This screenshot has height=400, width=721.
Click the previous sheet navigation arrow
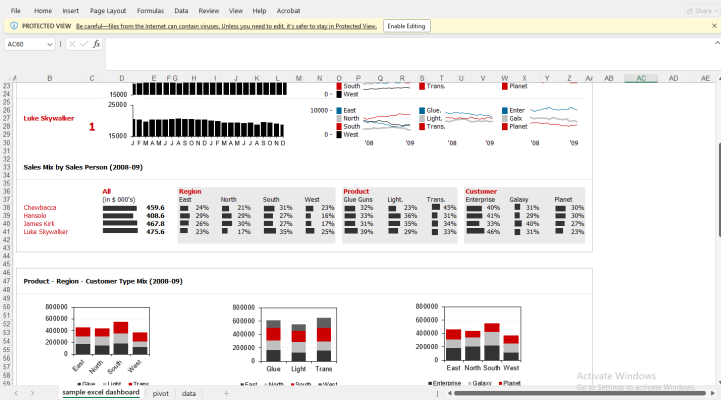pyautogui.click(x=16, y=393)
